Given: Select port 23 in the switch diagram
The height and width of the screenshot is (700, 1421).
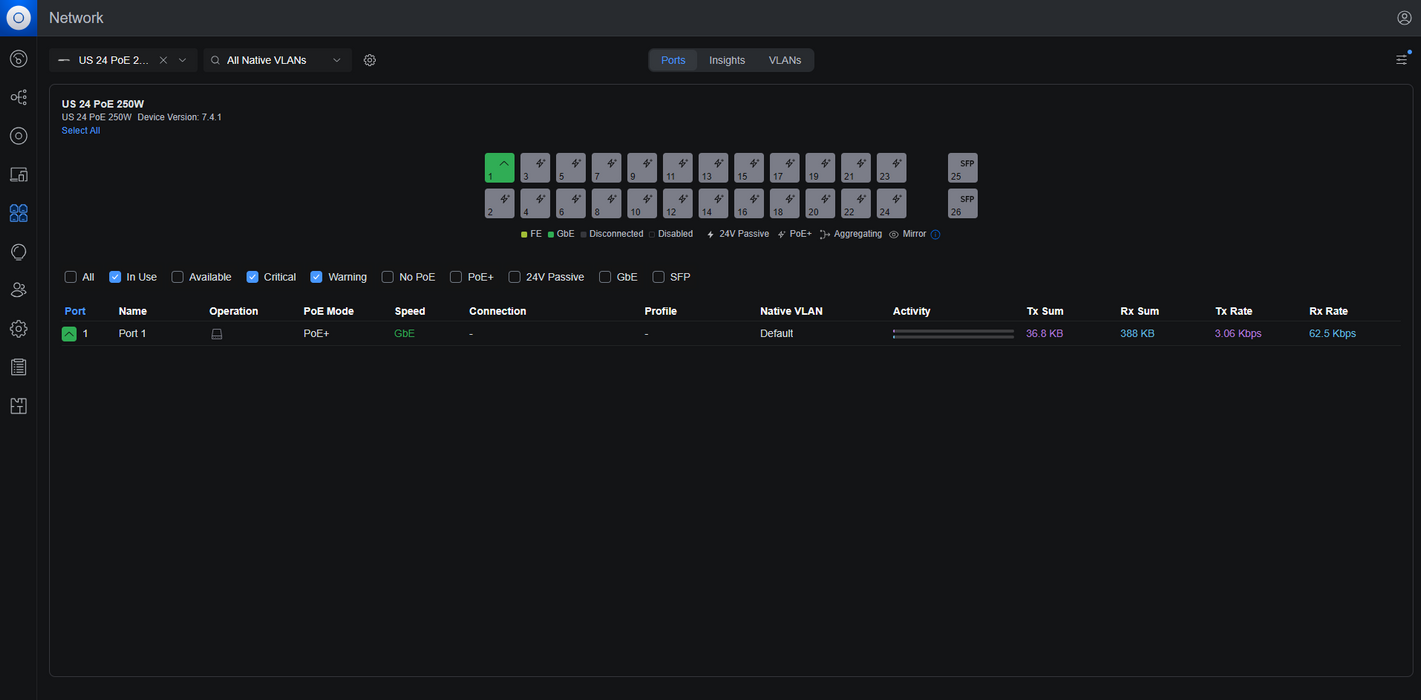Looking at the screenshot, I should [892, 168].
